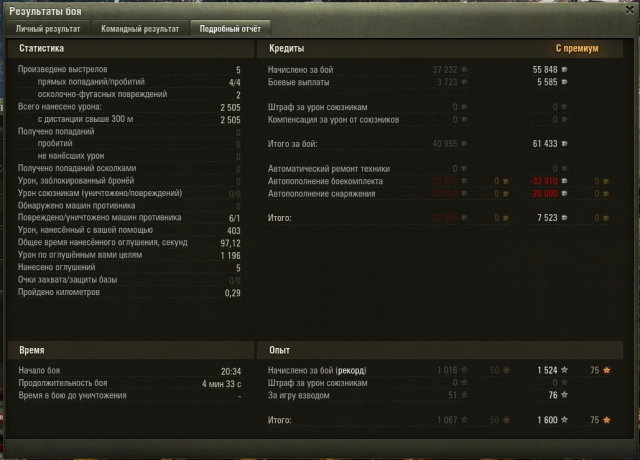Click the Время section header

tap(31, 350)
